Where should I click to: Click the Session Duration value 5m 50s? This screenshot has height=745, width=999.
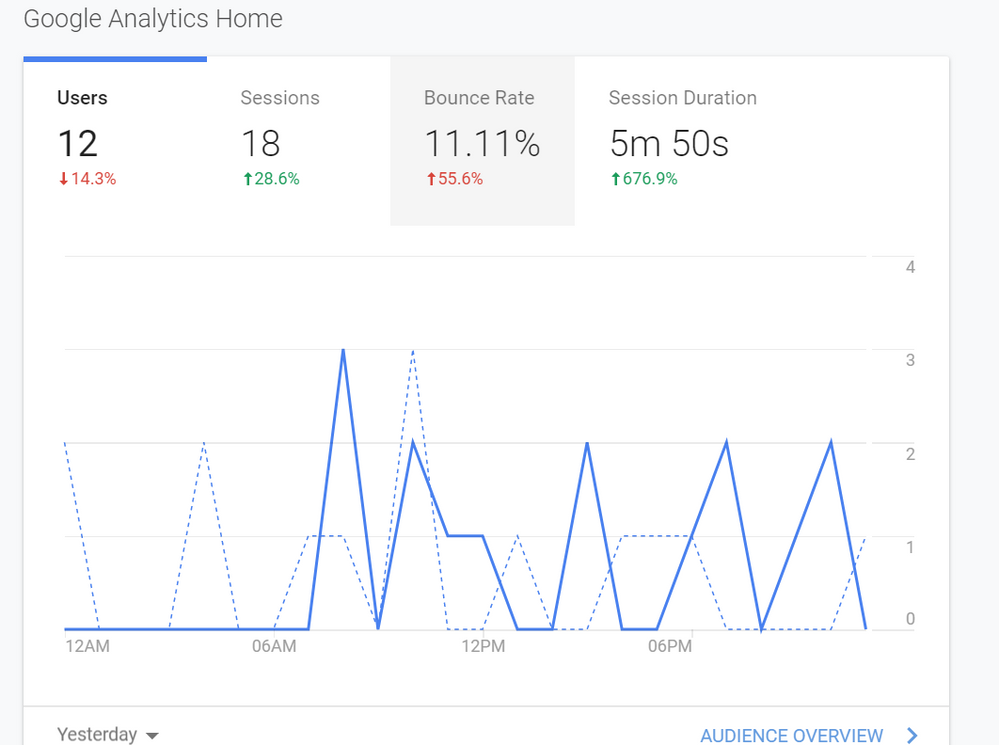(x=669, y=143)
